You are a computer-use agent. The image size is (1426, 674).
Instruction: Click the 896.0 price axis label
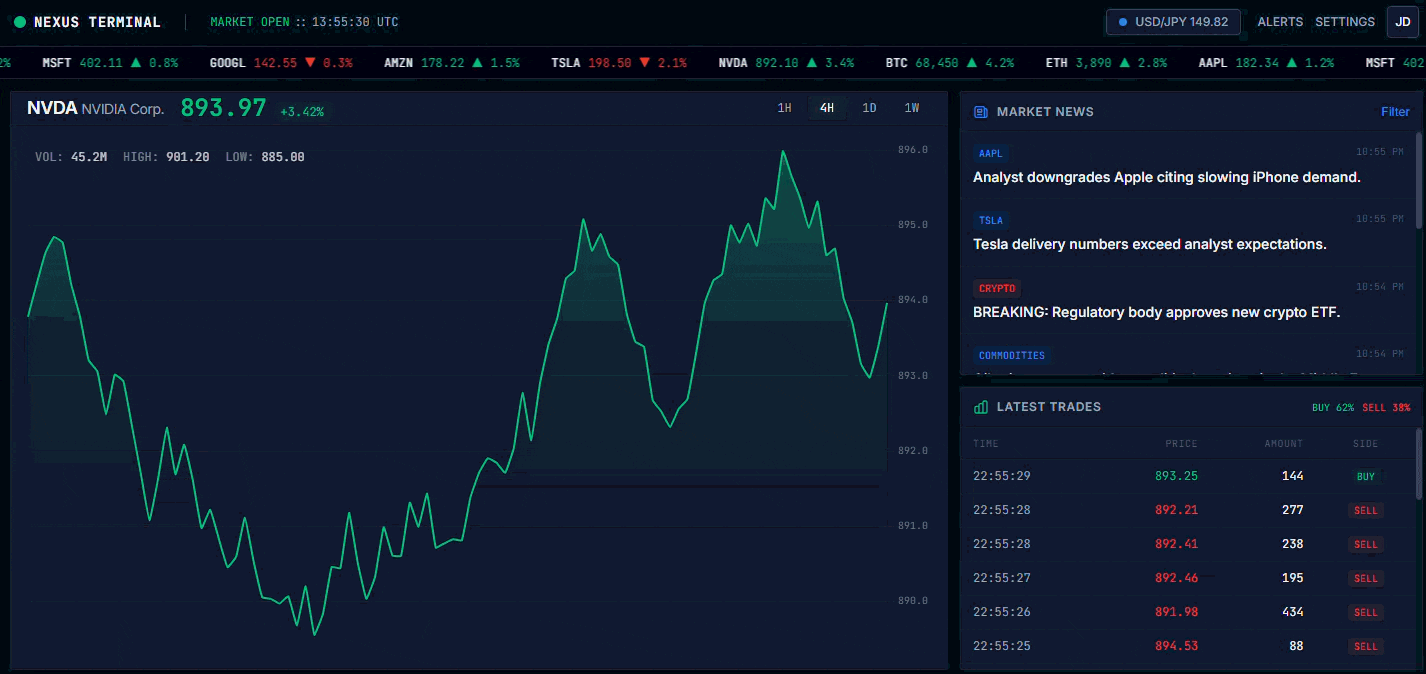tap(913, 150)
